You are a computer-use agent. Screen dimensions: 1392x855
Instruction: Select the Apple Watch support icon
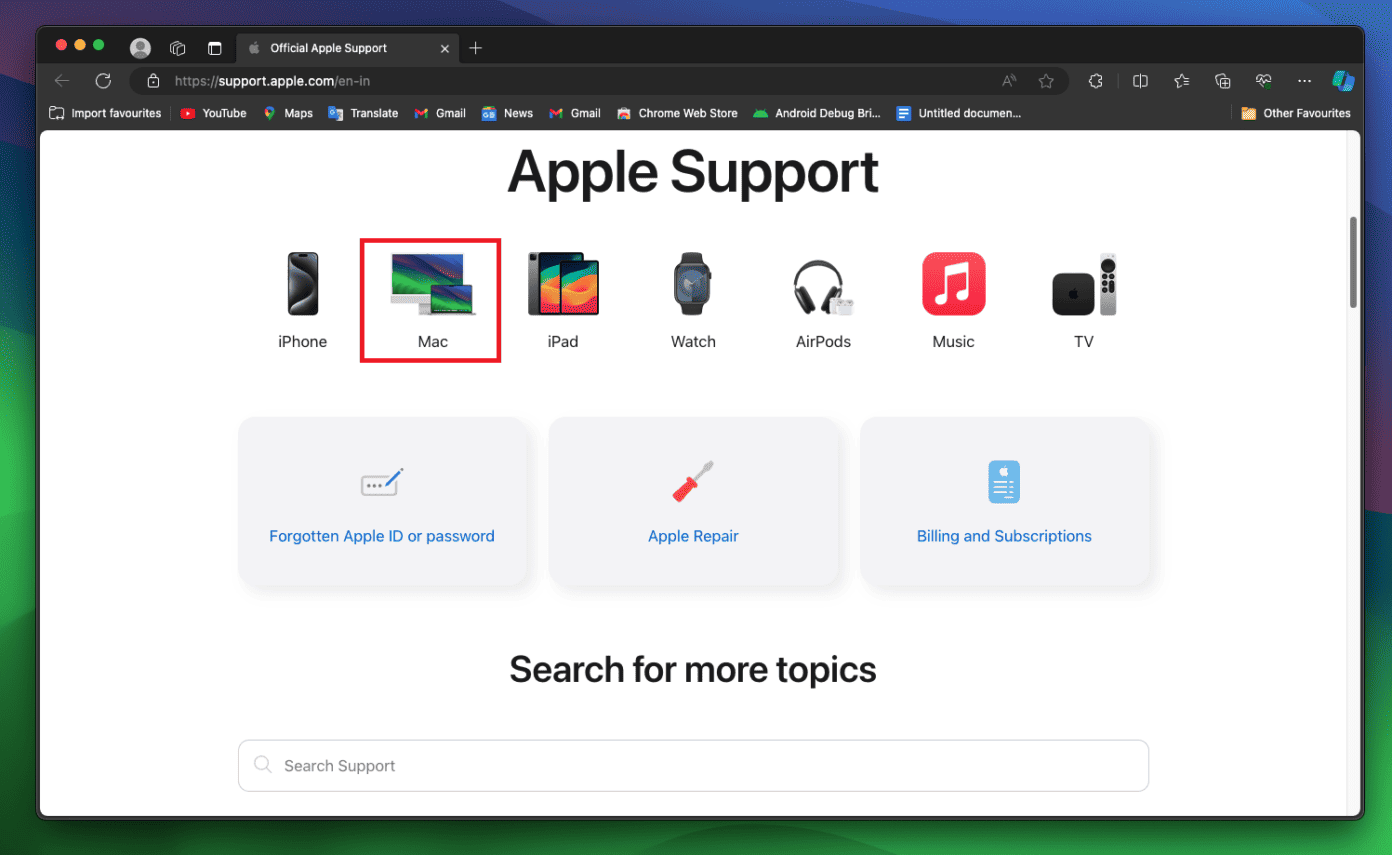[x=693, y=284]
